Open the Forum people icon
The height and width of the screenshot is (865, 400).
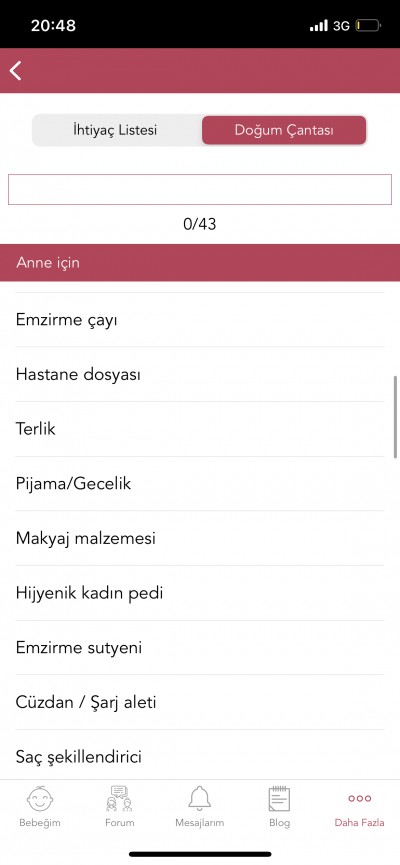(120, 799)
